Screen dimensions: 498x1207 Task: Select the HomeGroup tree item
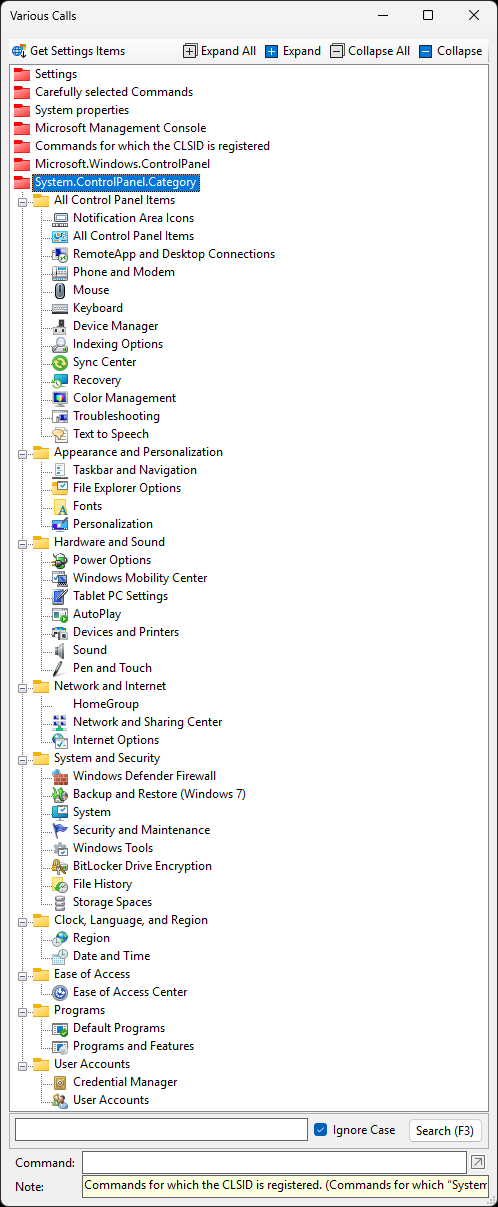106,704
